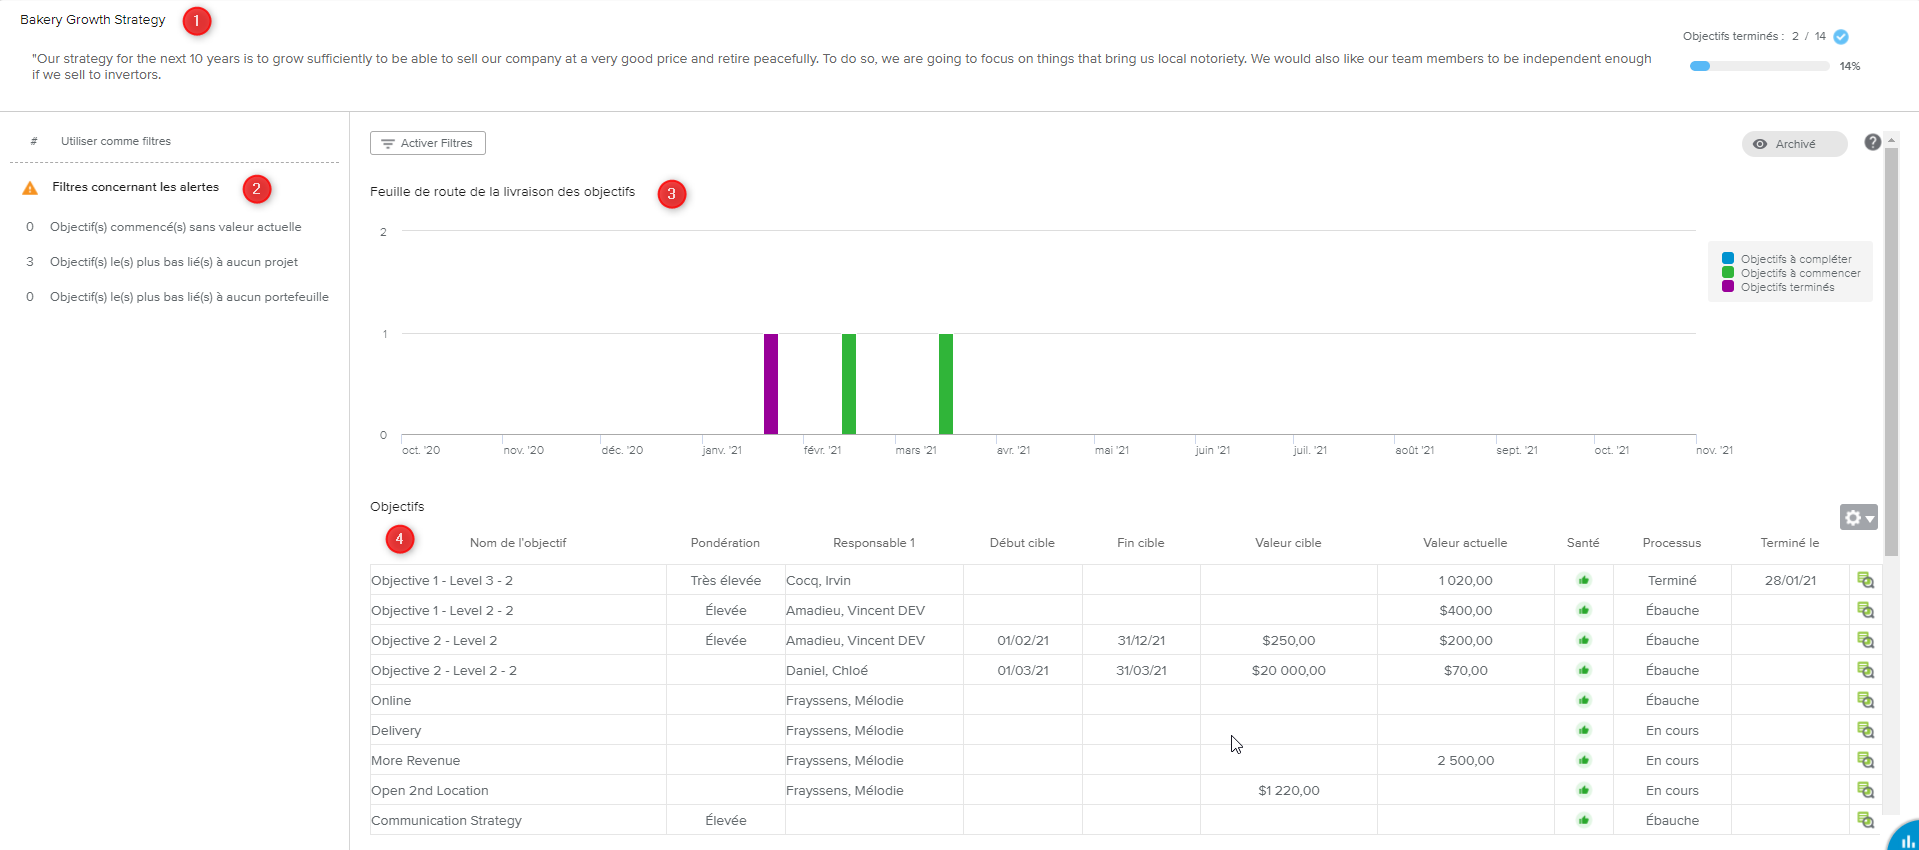Sort by 'Nom de l'objectif' column header
1919x850 pixels.
click(518, 543)
